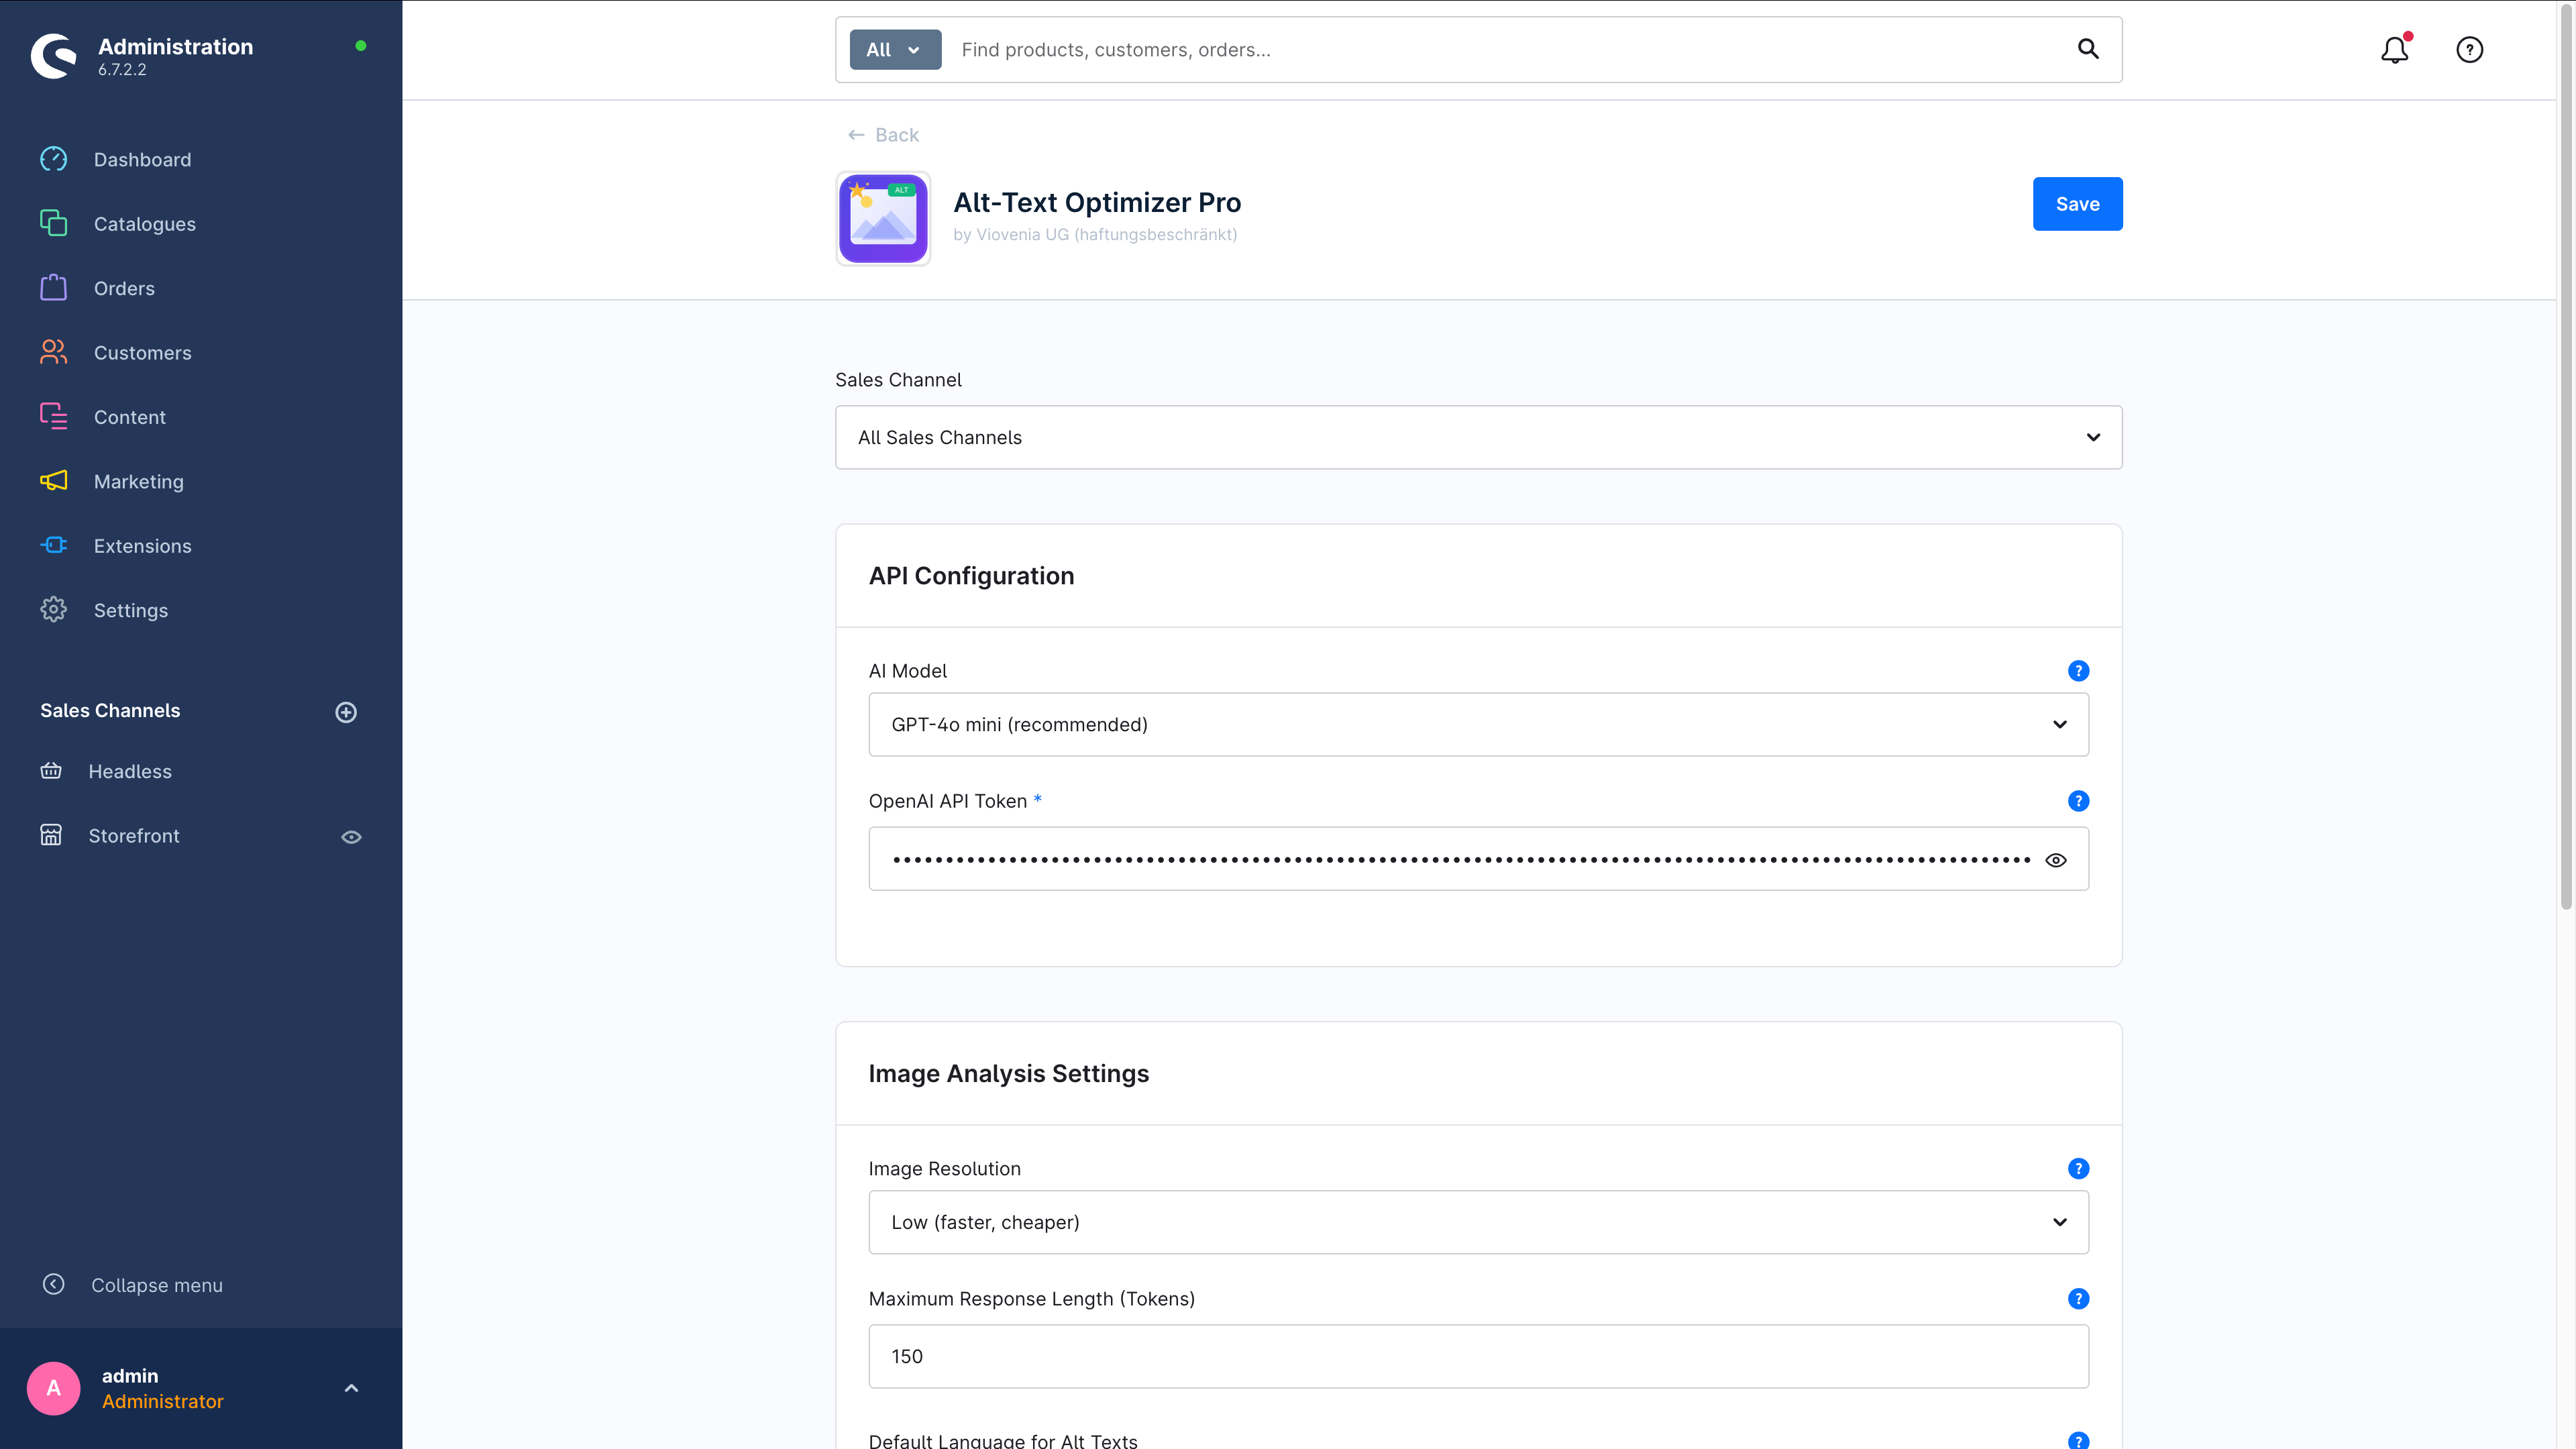Click the help circle icon in header

(2469, 49)
